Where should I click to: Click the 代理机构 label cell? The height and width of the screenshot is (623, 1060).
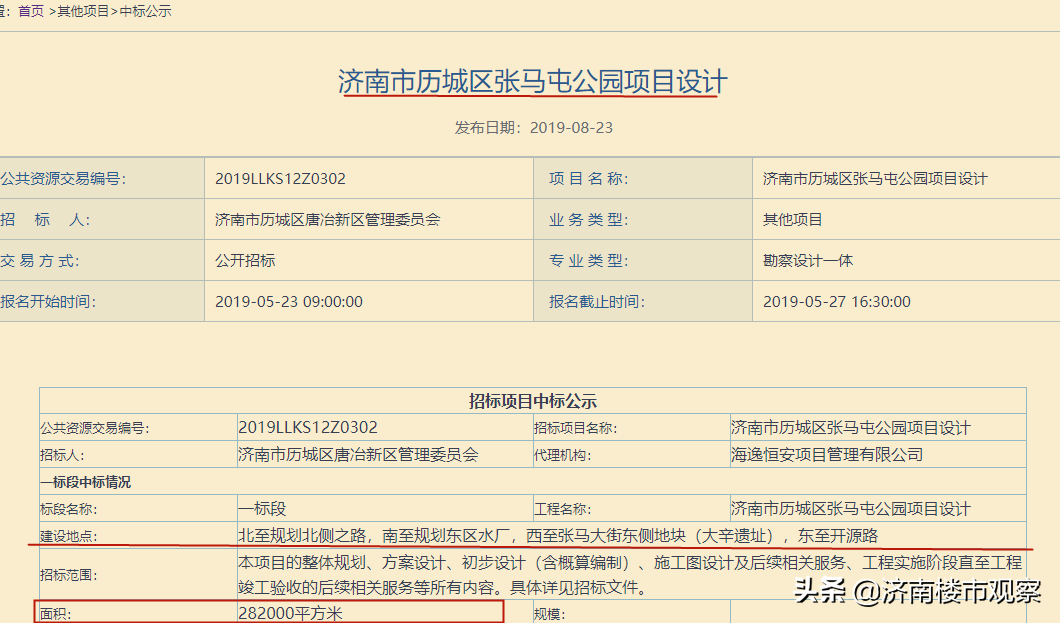pyautogui.click(x=562, y=455)
